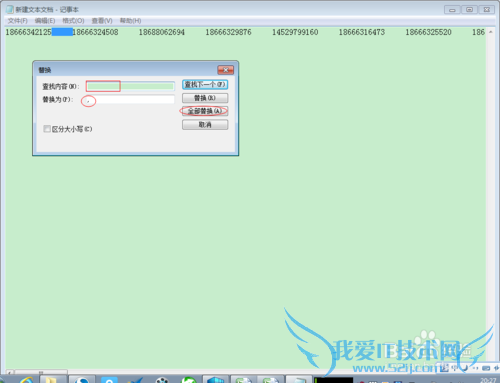This screenshot has width=500, height=383.
Task: Click the 替换(R) button
Action: tap(205, 98)
